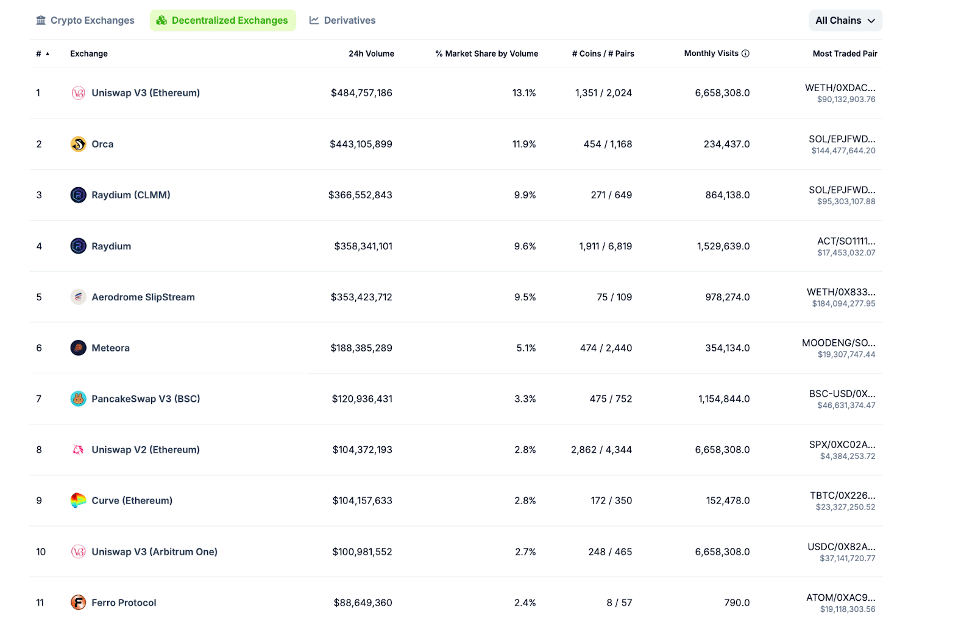Click the BSC-USD/0X... traded pair
The height and width of the screenshot is (622, 977).
842,394
